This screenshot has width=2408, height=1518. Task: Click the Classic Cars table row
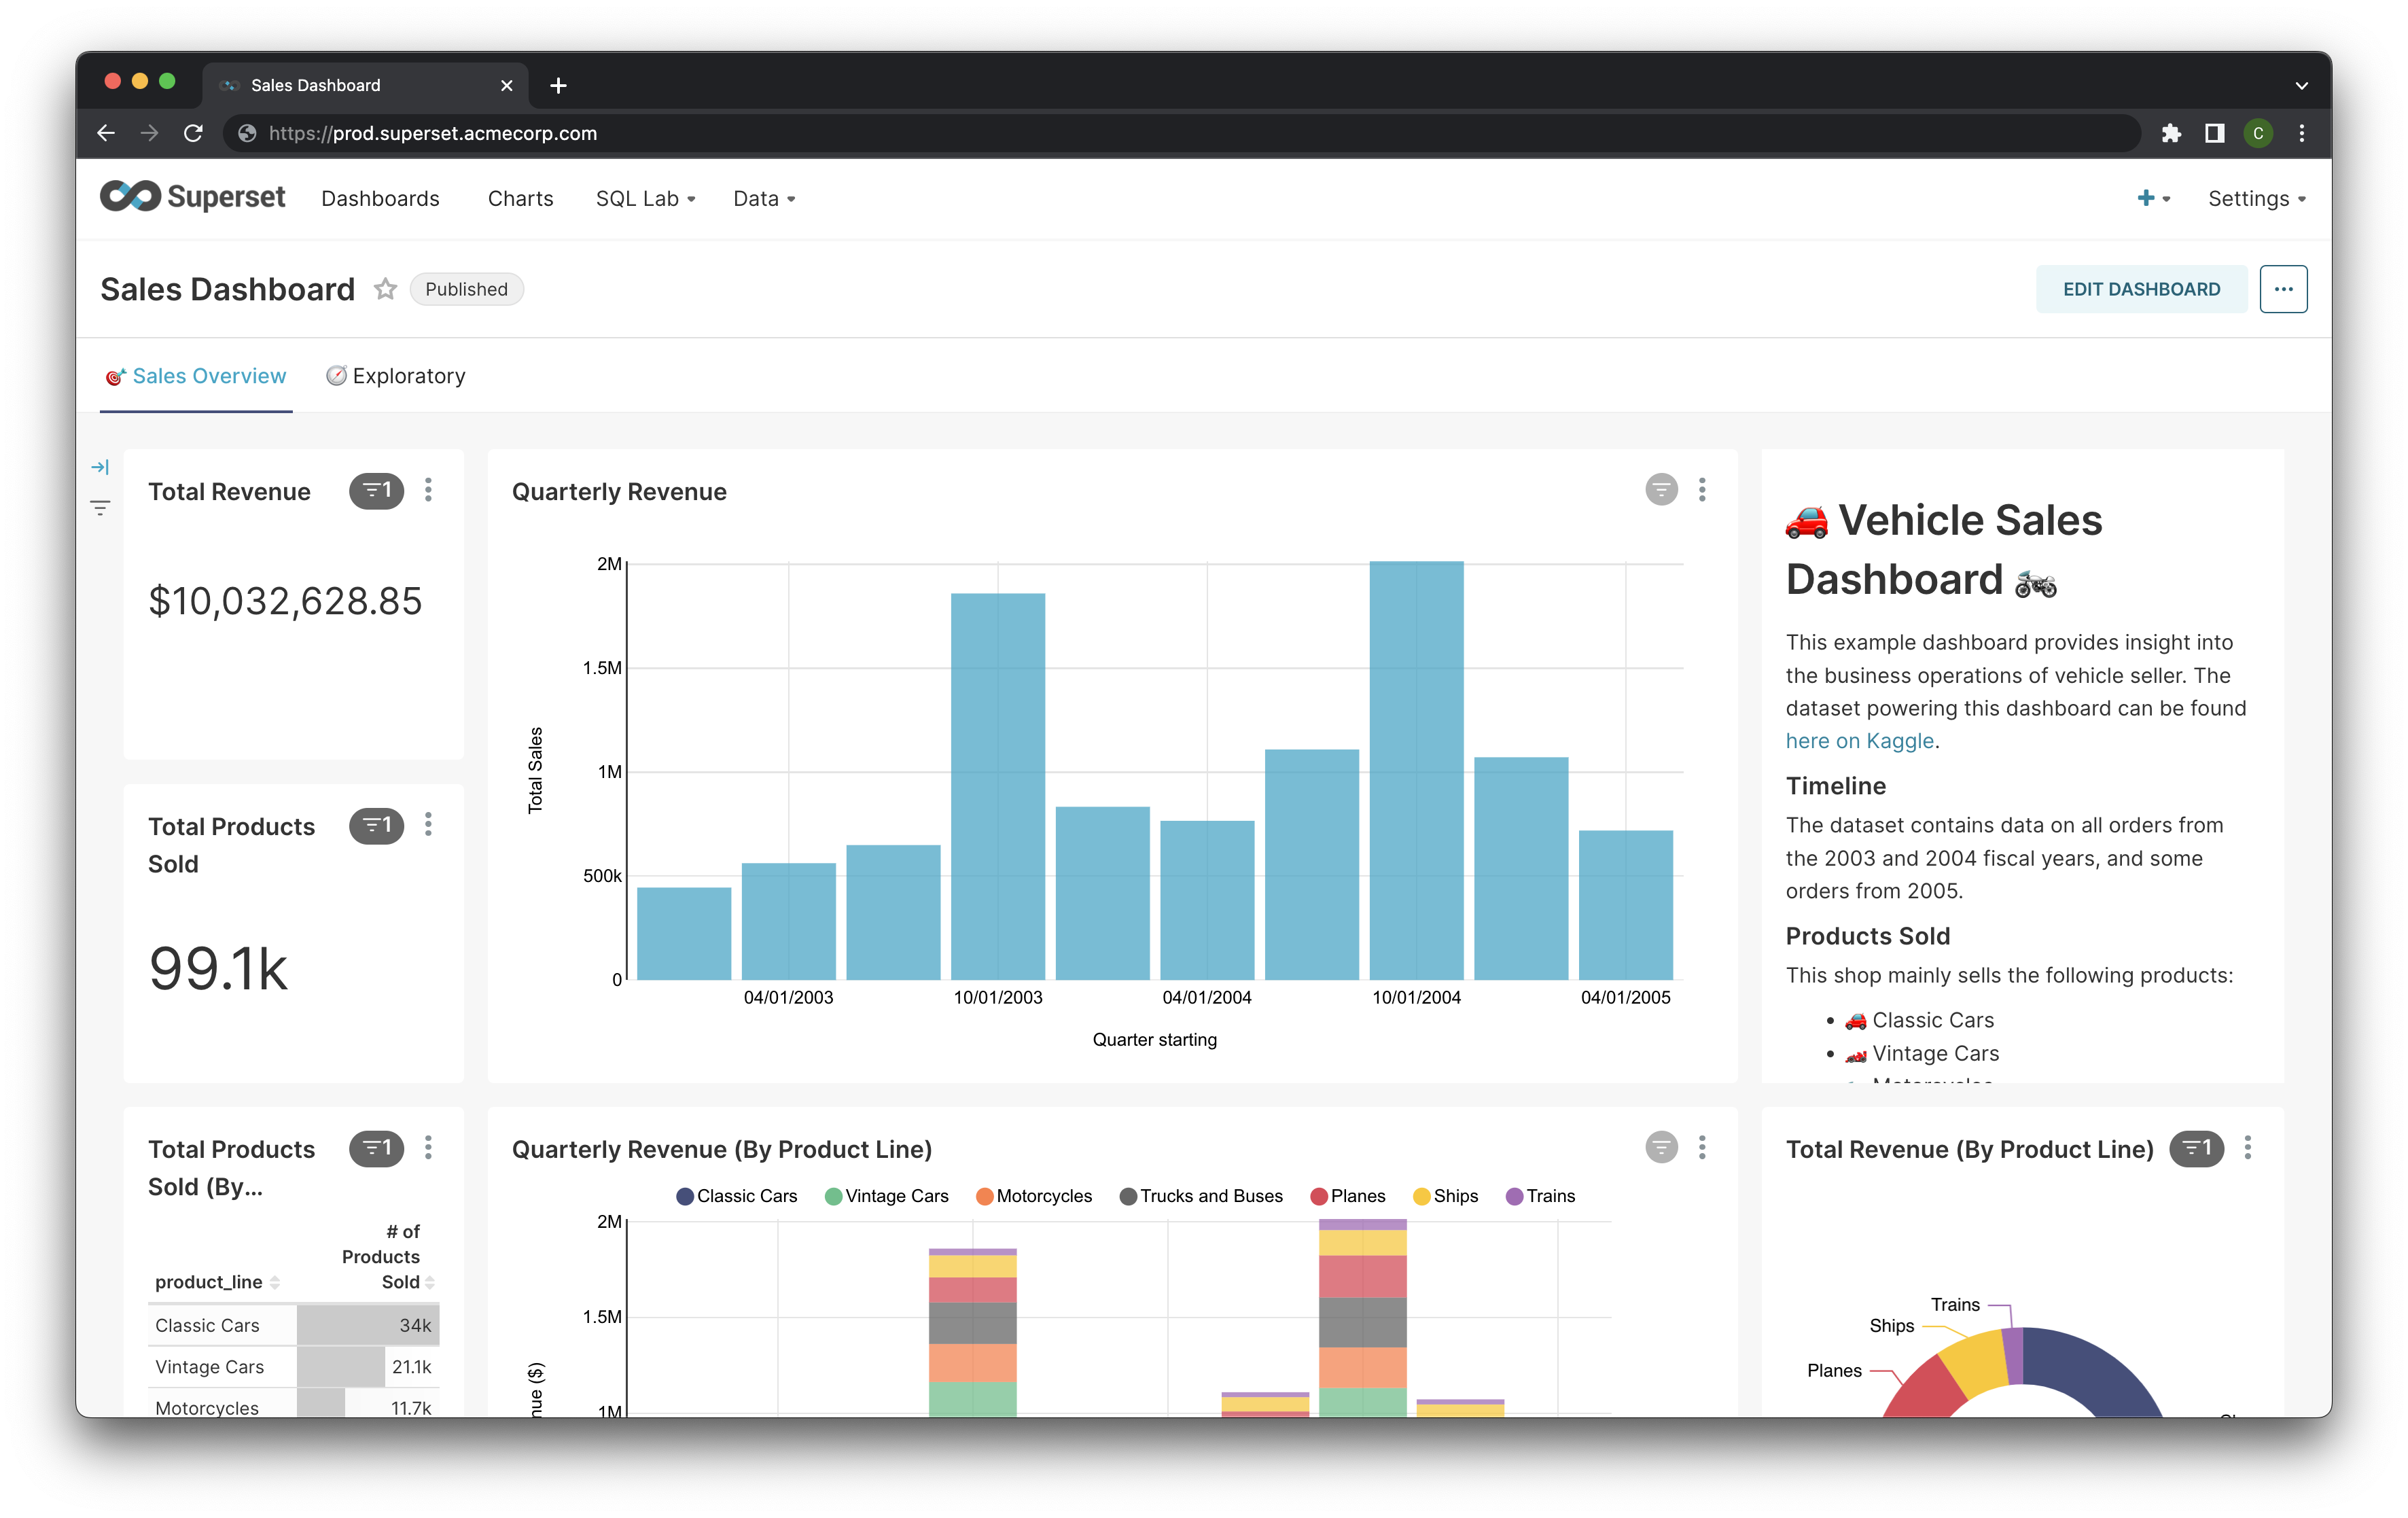pyautogui.click(x=294, y=1325)
